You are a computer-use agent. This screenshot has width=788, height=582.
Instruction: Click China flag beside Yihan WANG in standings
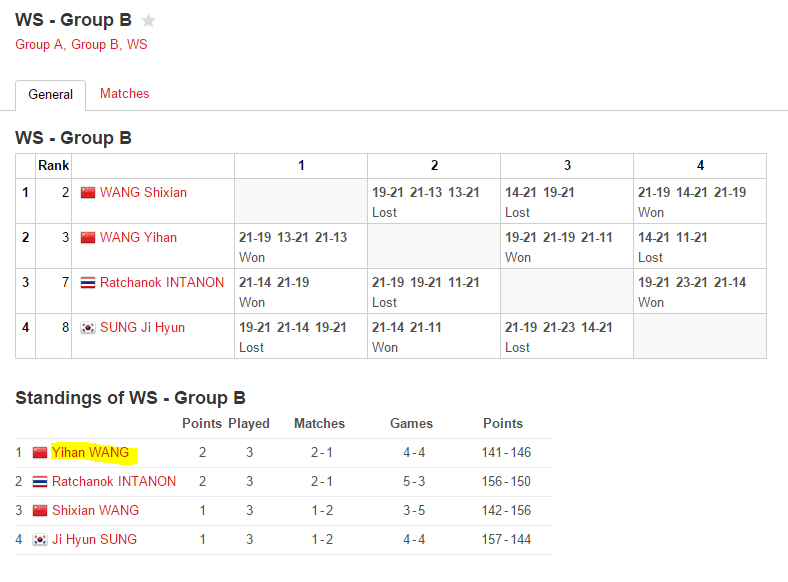click(x=40, y=452)
